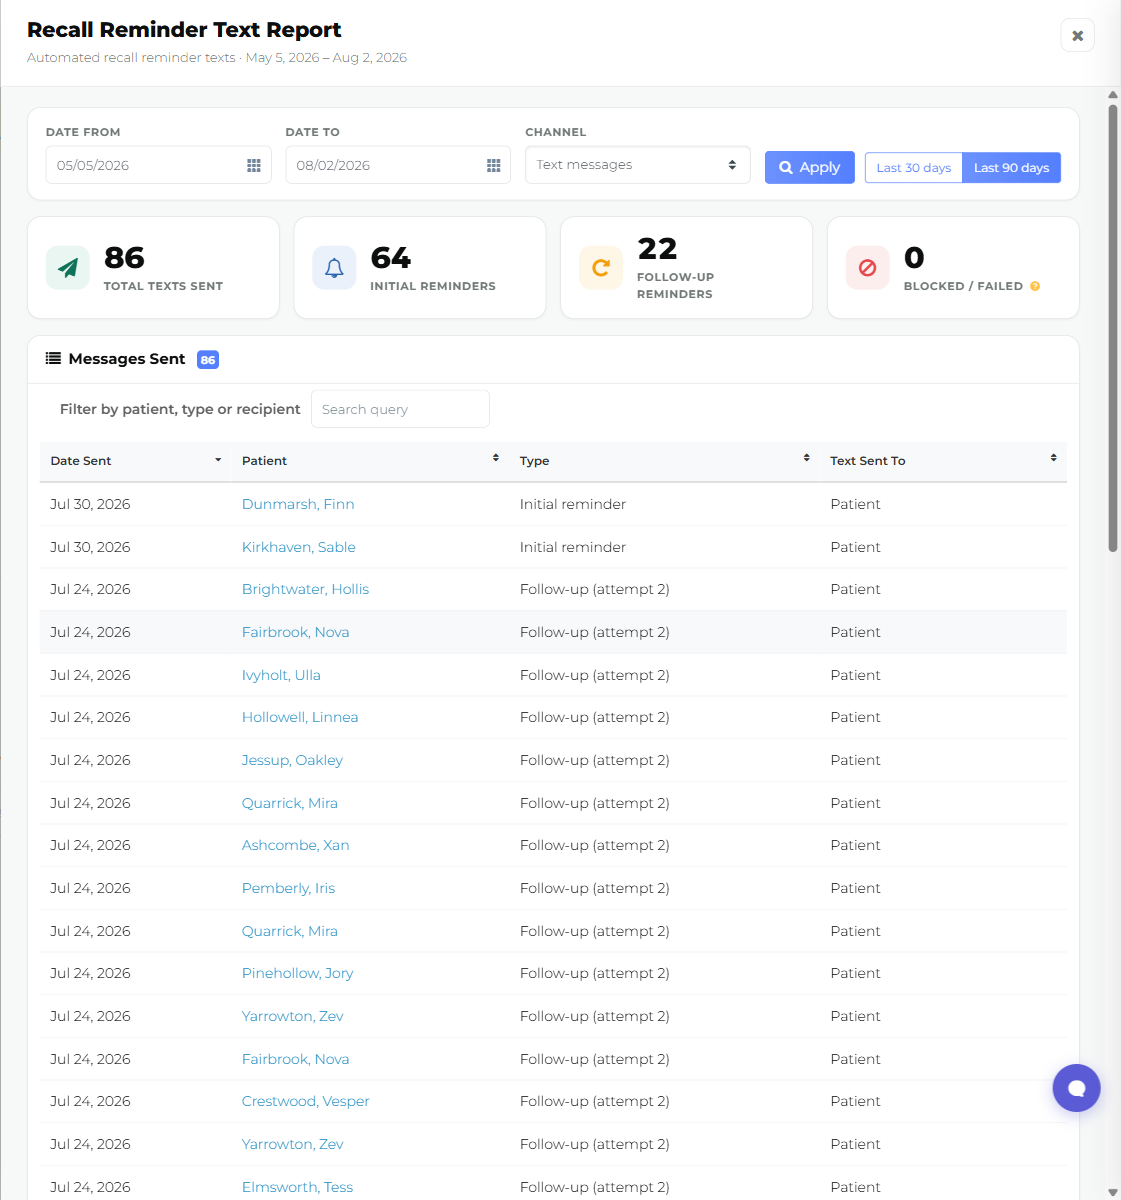Image resolution: width=1121 pixels, height=1200 pixels.
Task: Open patient Ashcombe, Xan
Action: coord(296,845)
